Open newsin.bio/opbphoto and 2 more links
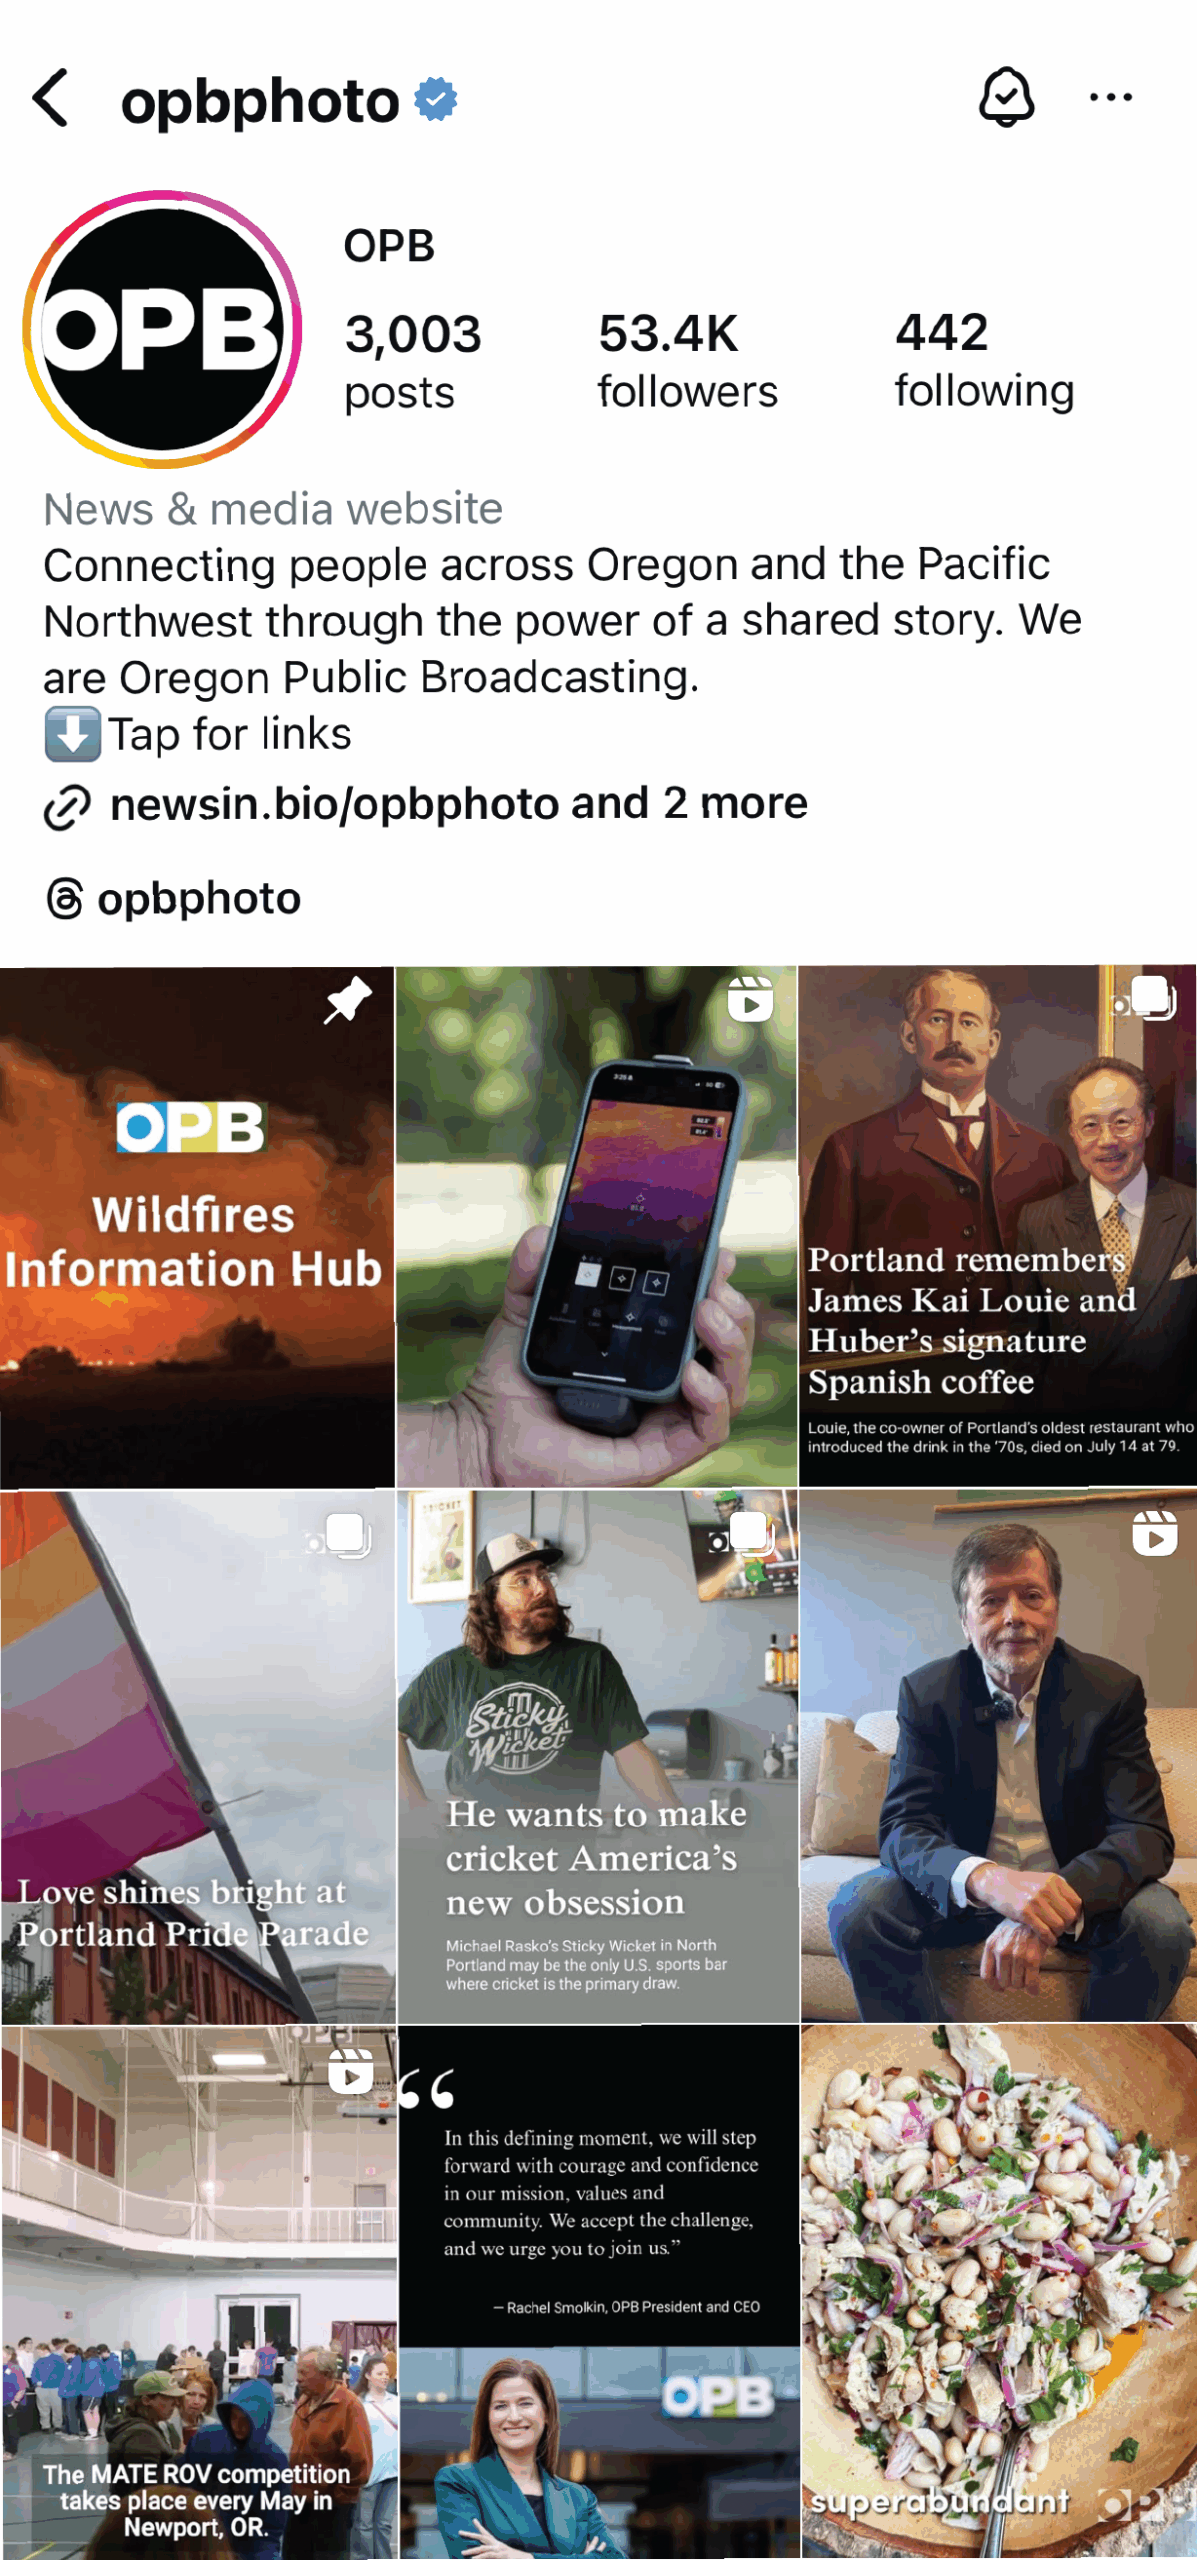 tap(458, 804)
